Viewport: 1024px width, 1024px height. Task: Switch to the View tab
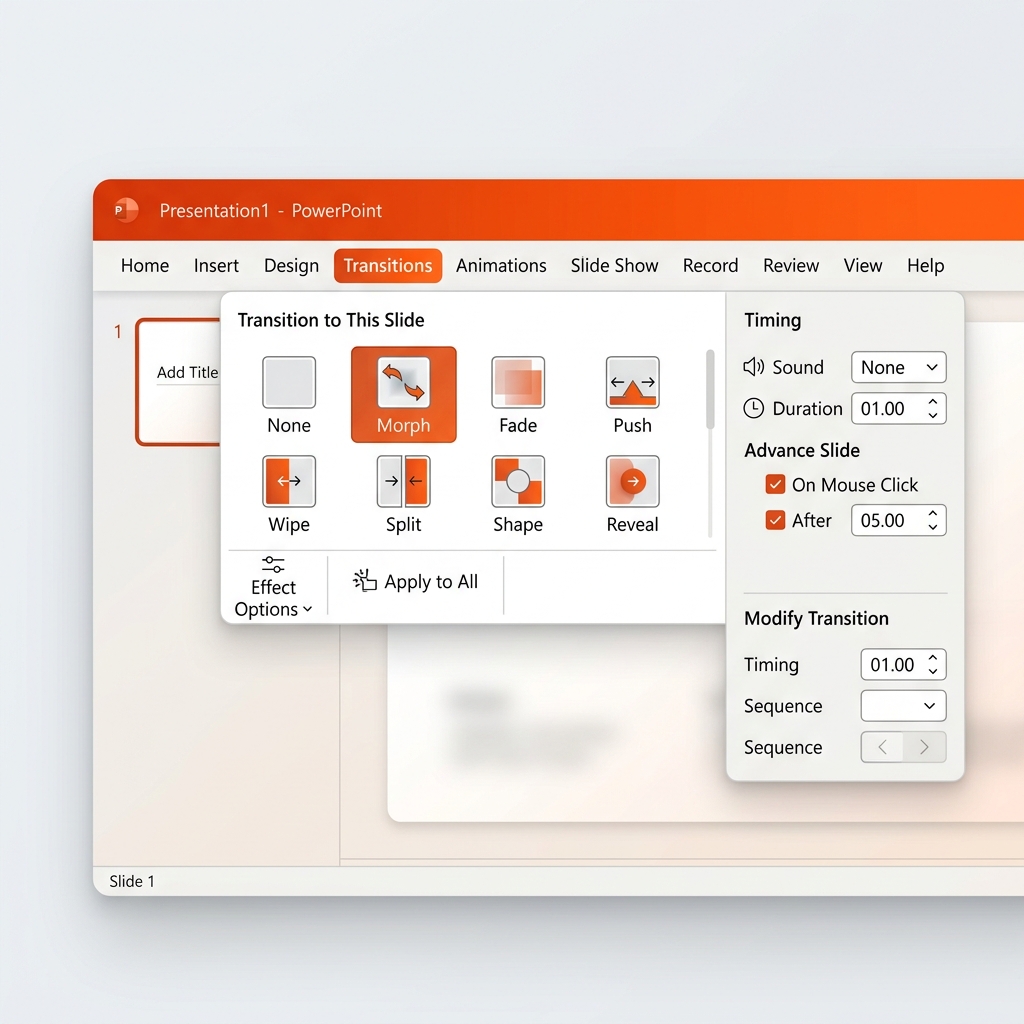pos(863,266)
